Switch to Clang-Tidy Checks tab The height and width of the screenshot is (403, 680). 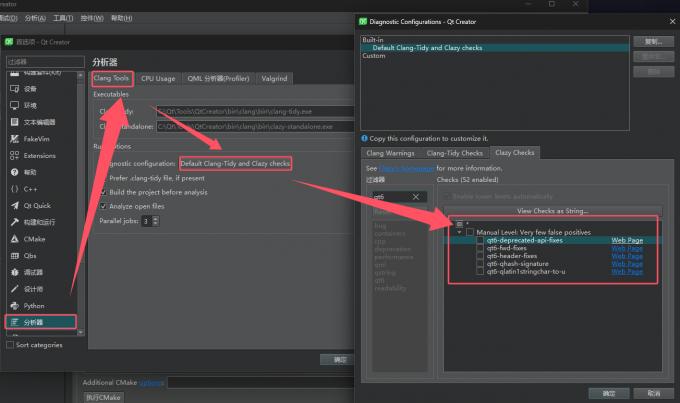(455, 153)
